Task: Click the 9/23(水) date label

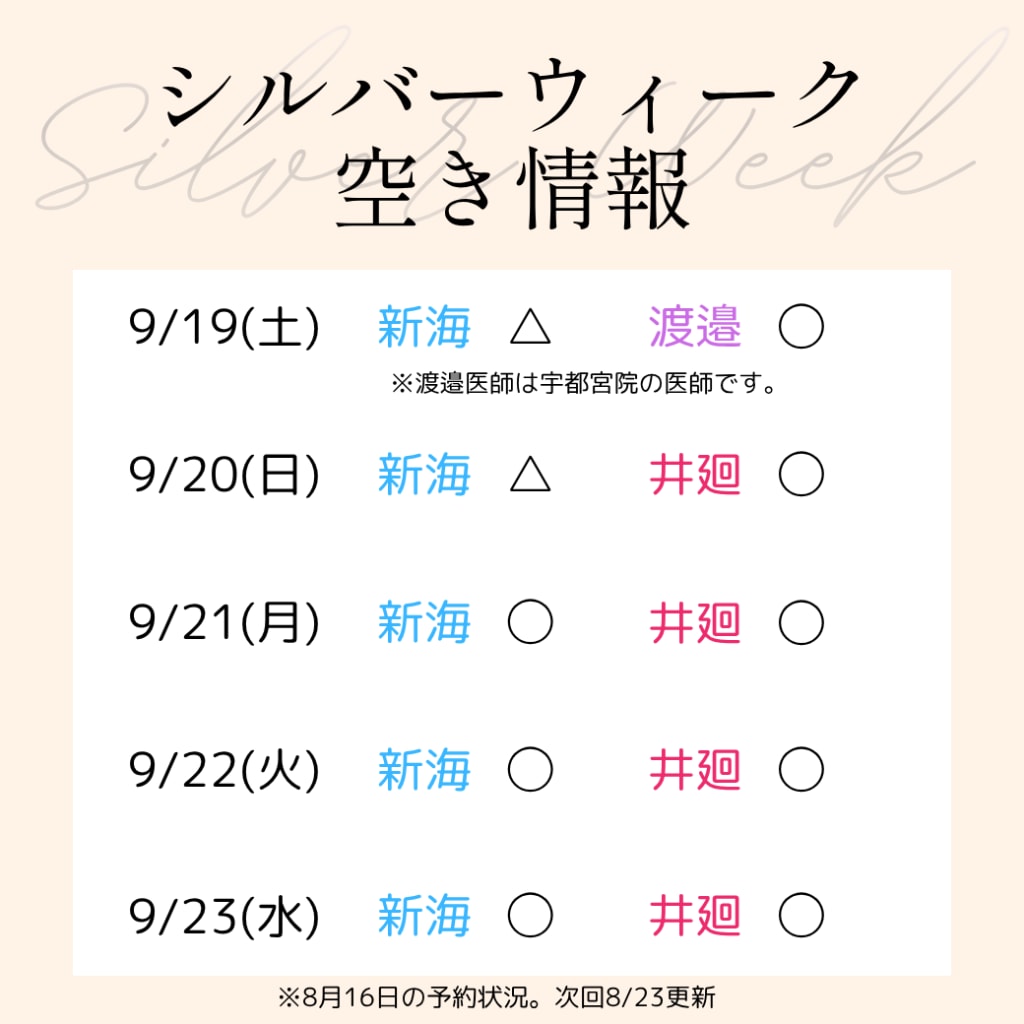Action: [x=224, y=916]
